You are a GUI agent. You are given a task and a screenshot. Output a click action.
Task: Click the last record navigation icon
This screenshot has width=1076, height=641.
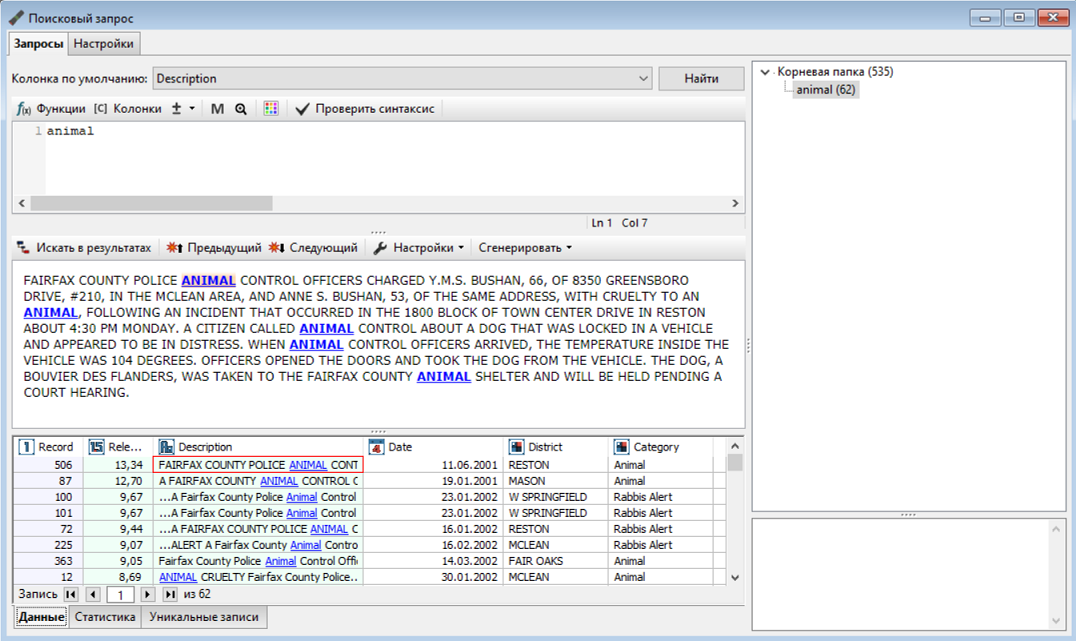172,593
